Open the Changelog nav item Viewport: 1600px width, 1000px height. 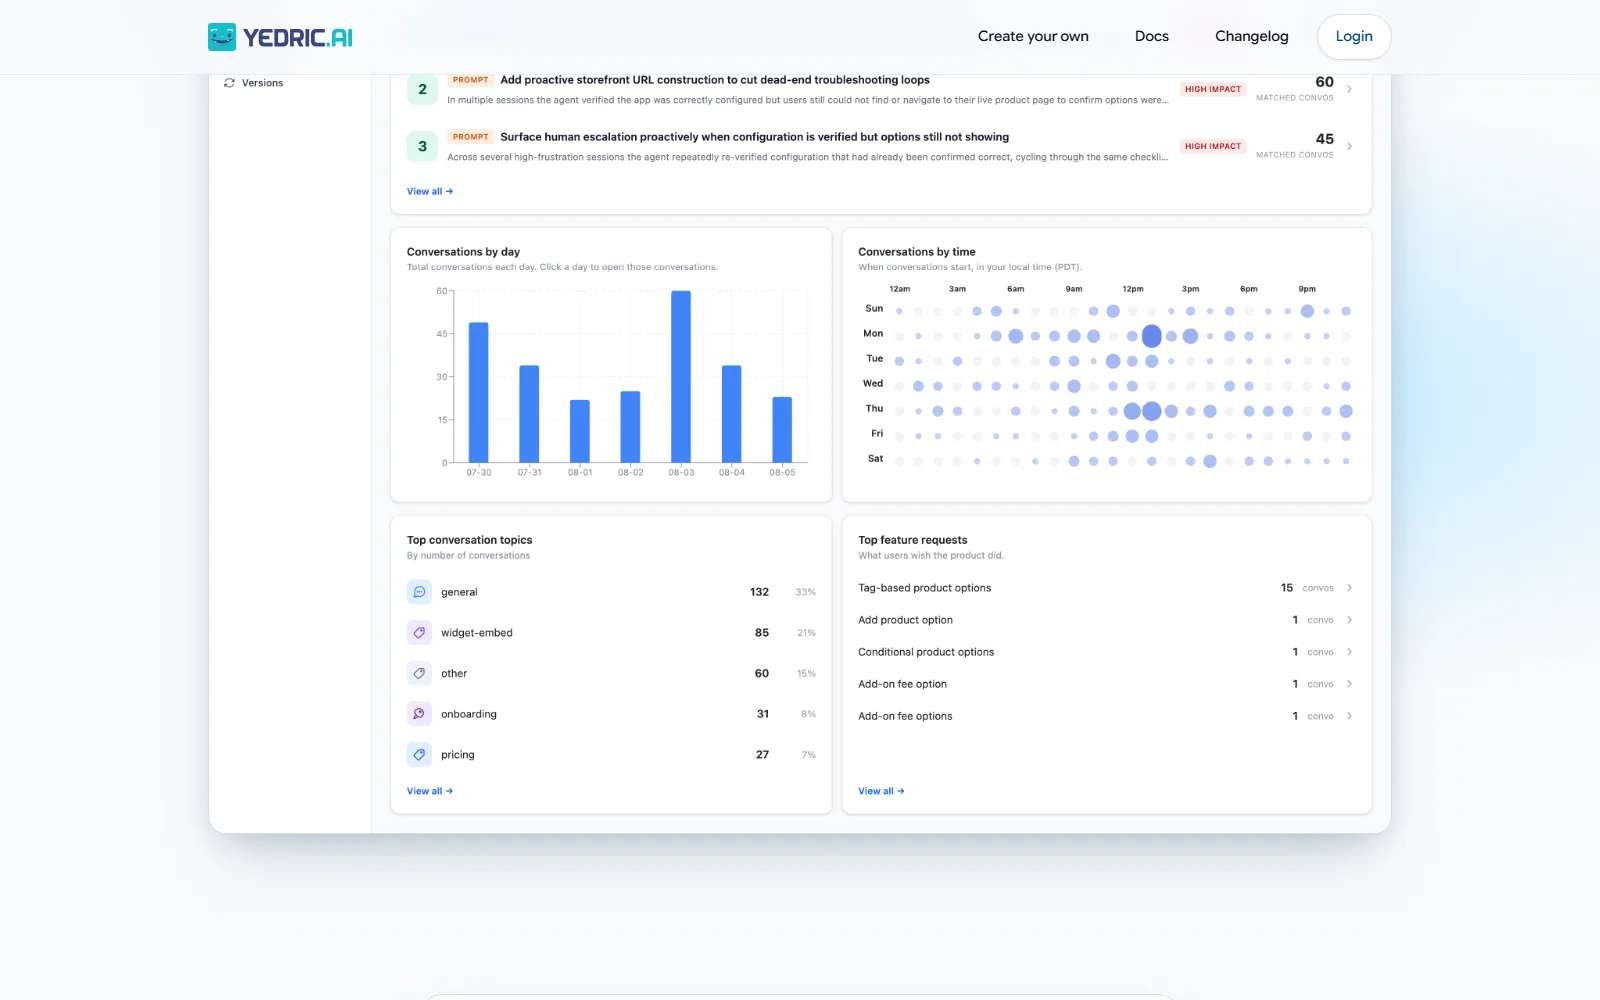(1251, 36)
